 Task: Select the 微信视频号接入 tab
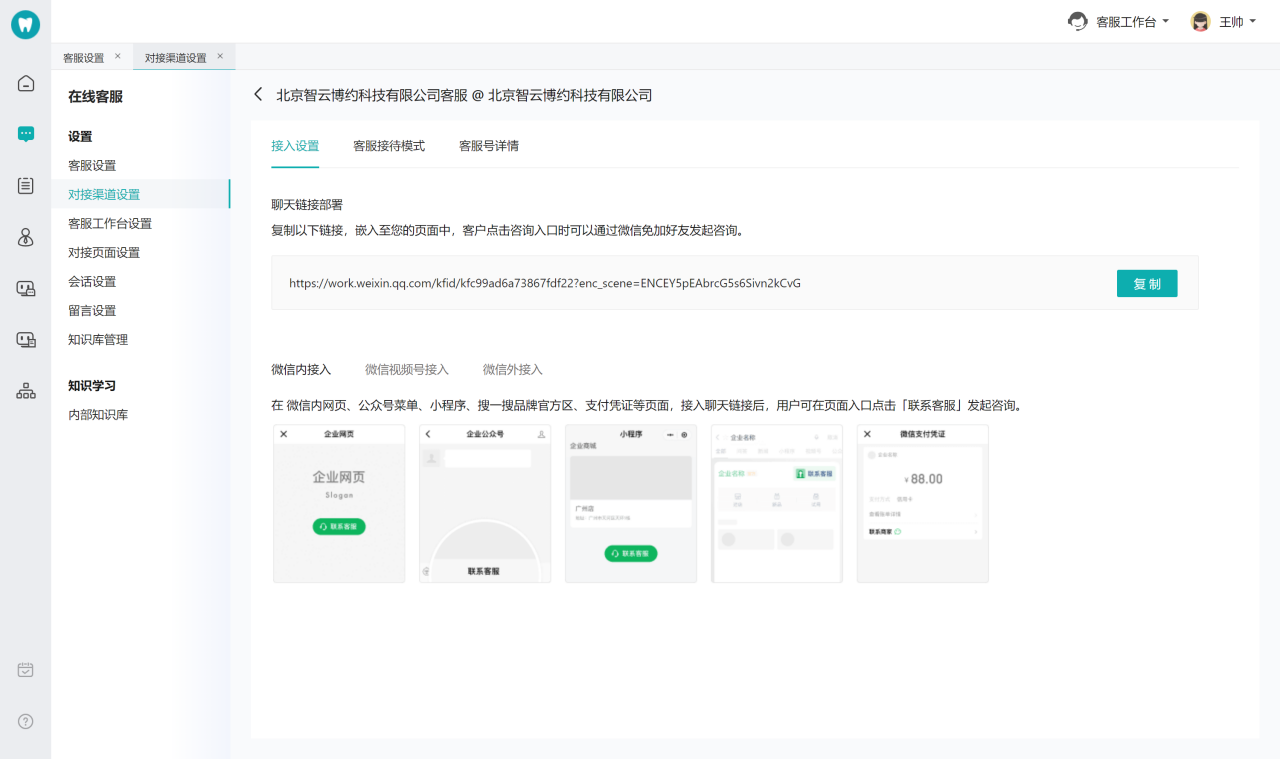tap(407, 369)
